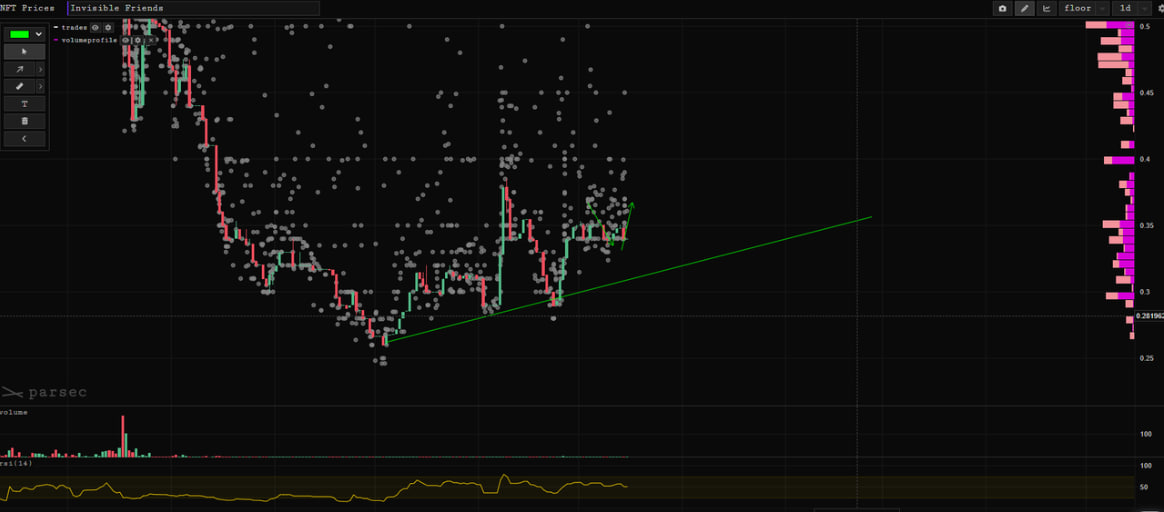Toggle trades series visibility eye
1164x512 pixels.
[95, 27]
